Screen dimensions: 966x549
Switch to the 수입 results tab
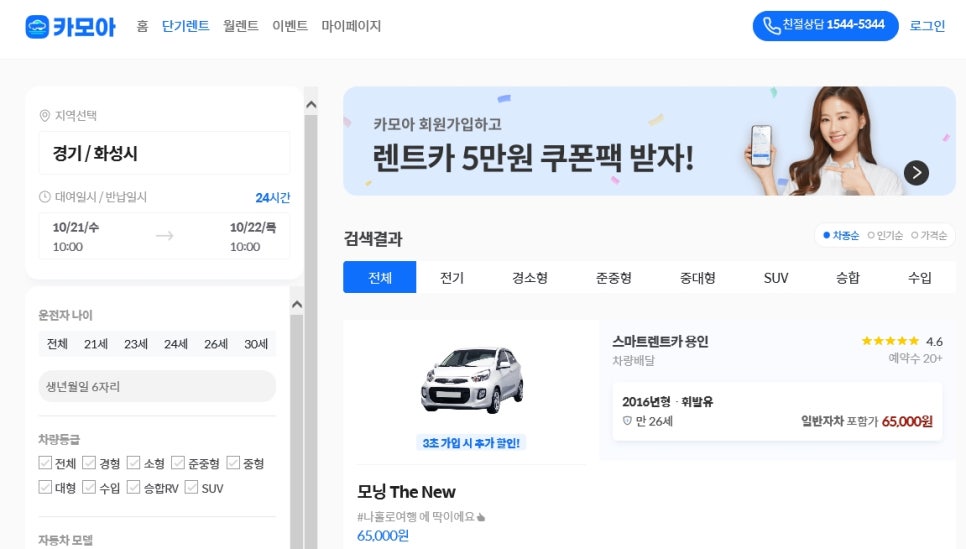920,277
